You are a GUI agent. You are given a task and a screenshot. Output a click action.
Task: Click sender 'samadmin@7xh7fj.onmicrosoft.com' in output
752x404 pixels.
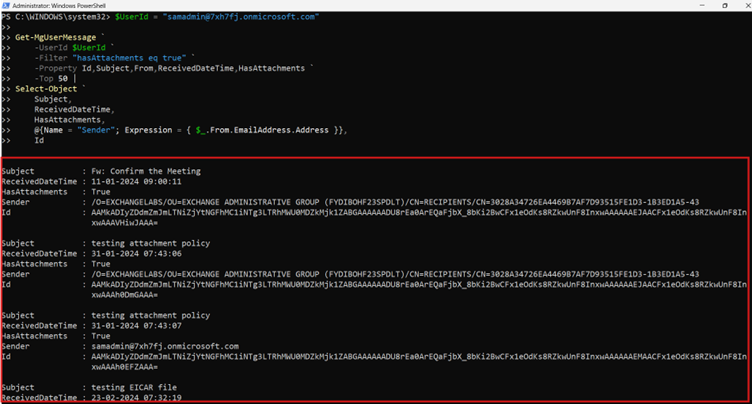coord(165,346)
